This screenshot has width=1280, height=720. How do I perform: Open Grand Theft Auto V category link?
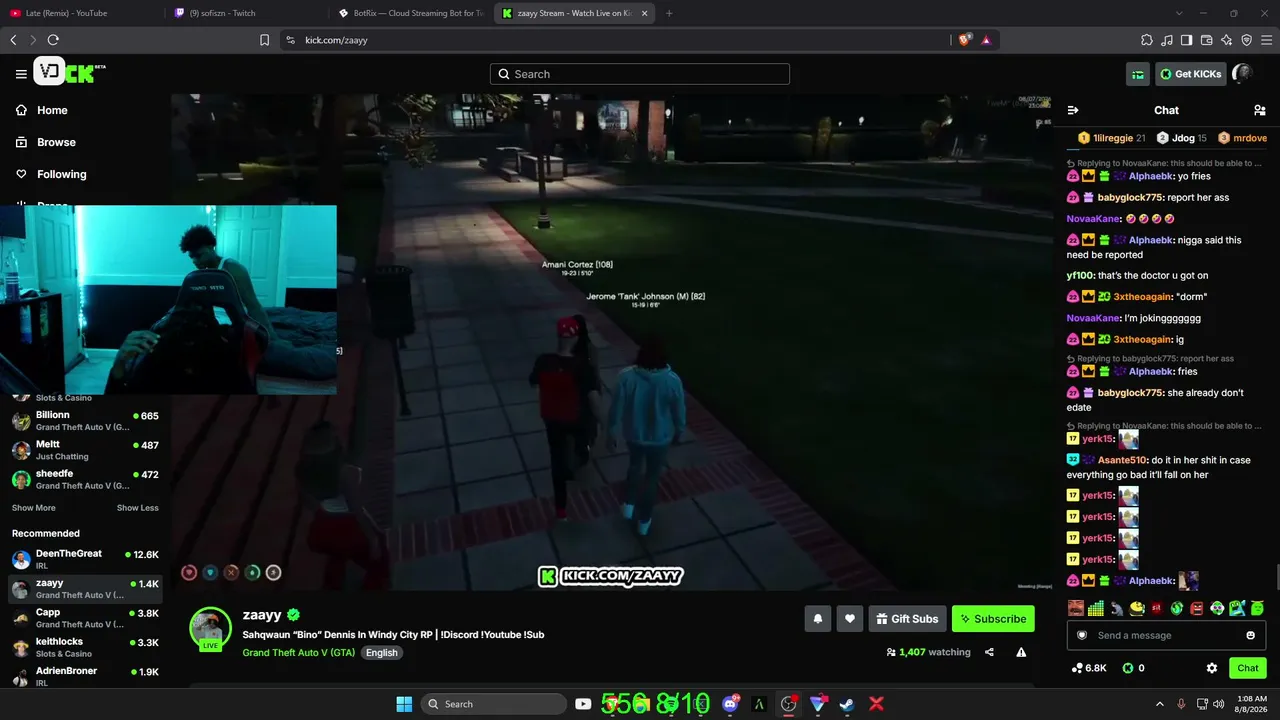tap(298, 652)
